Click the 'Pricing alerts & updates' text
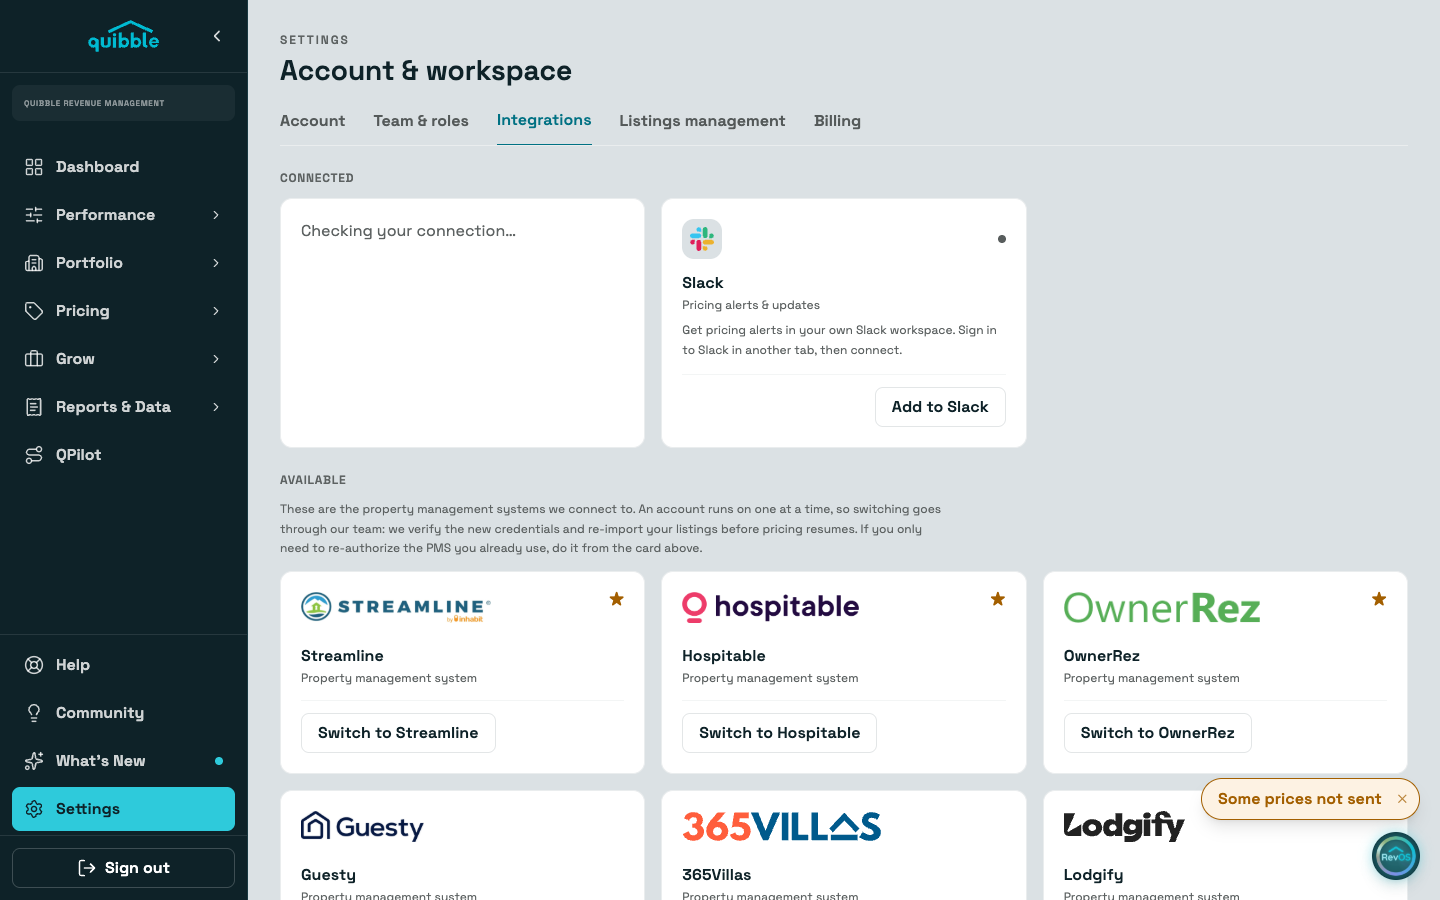The image size is (1440, 900). click(751, 305)
